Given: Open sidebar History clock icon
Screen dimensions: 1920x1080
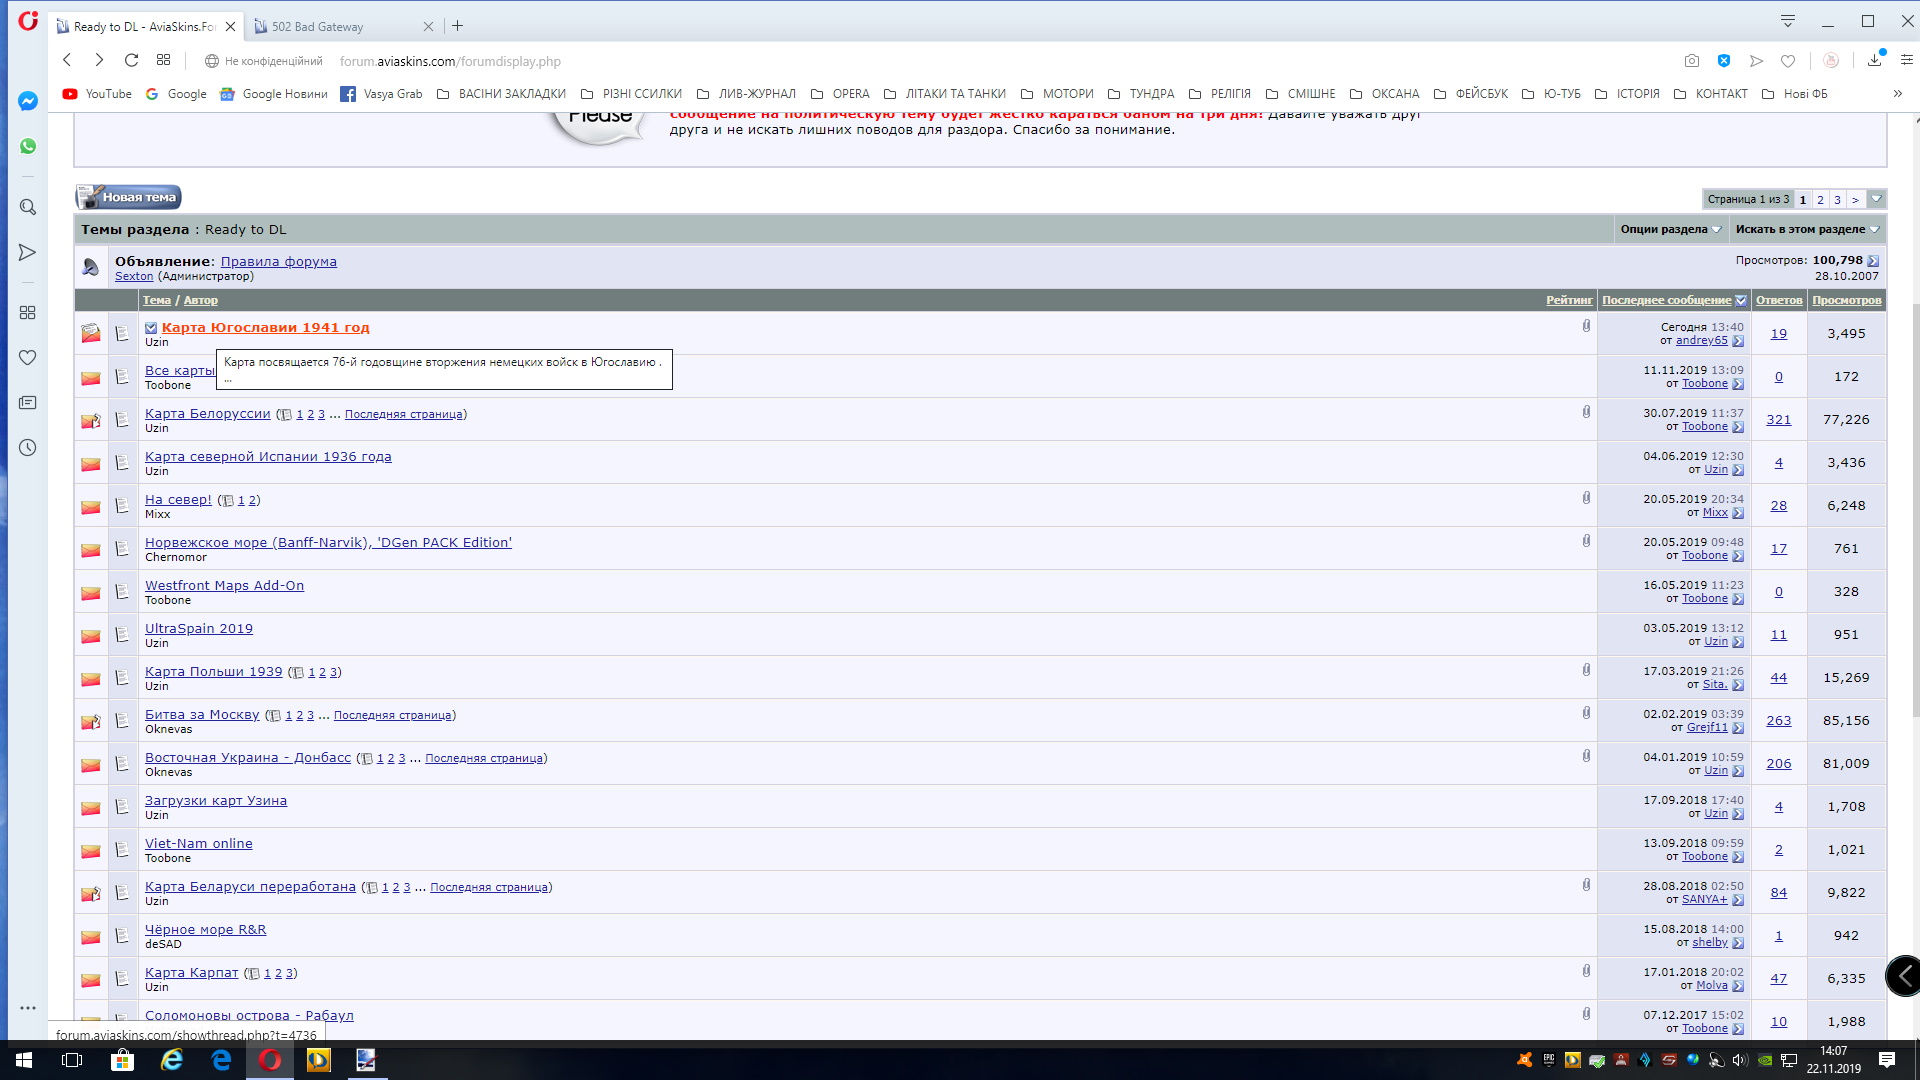Looking at the screenshot, I should point(28,448).
